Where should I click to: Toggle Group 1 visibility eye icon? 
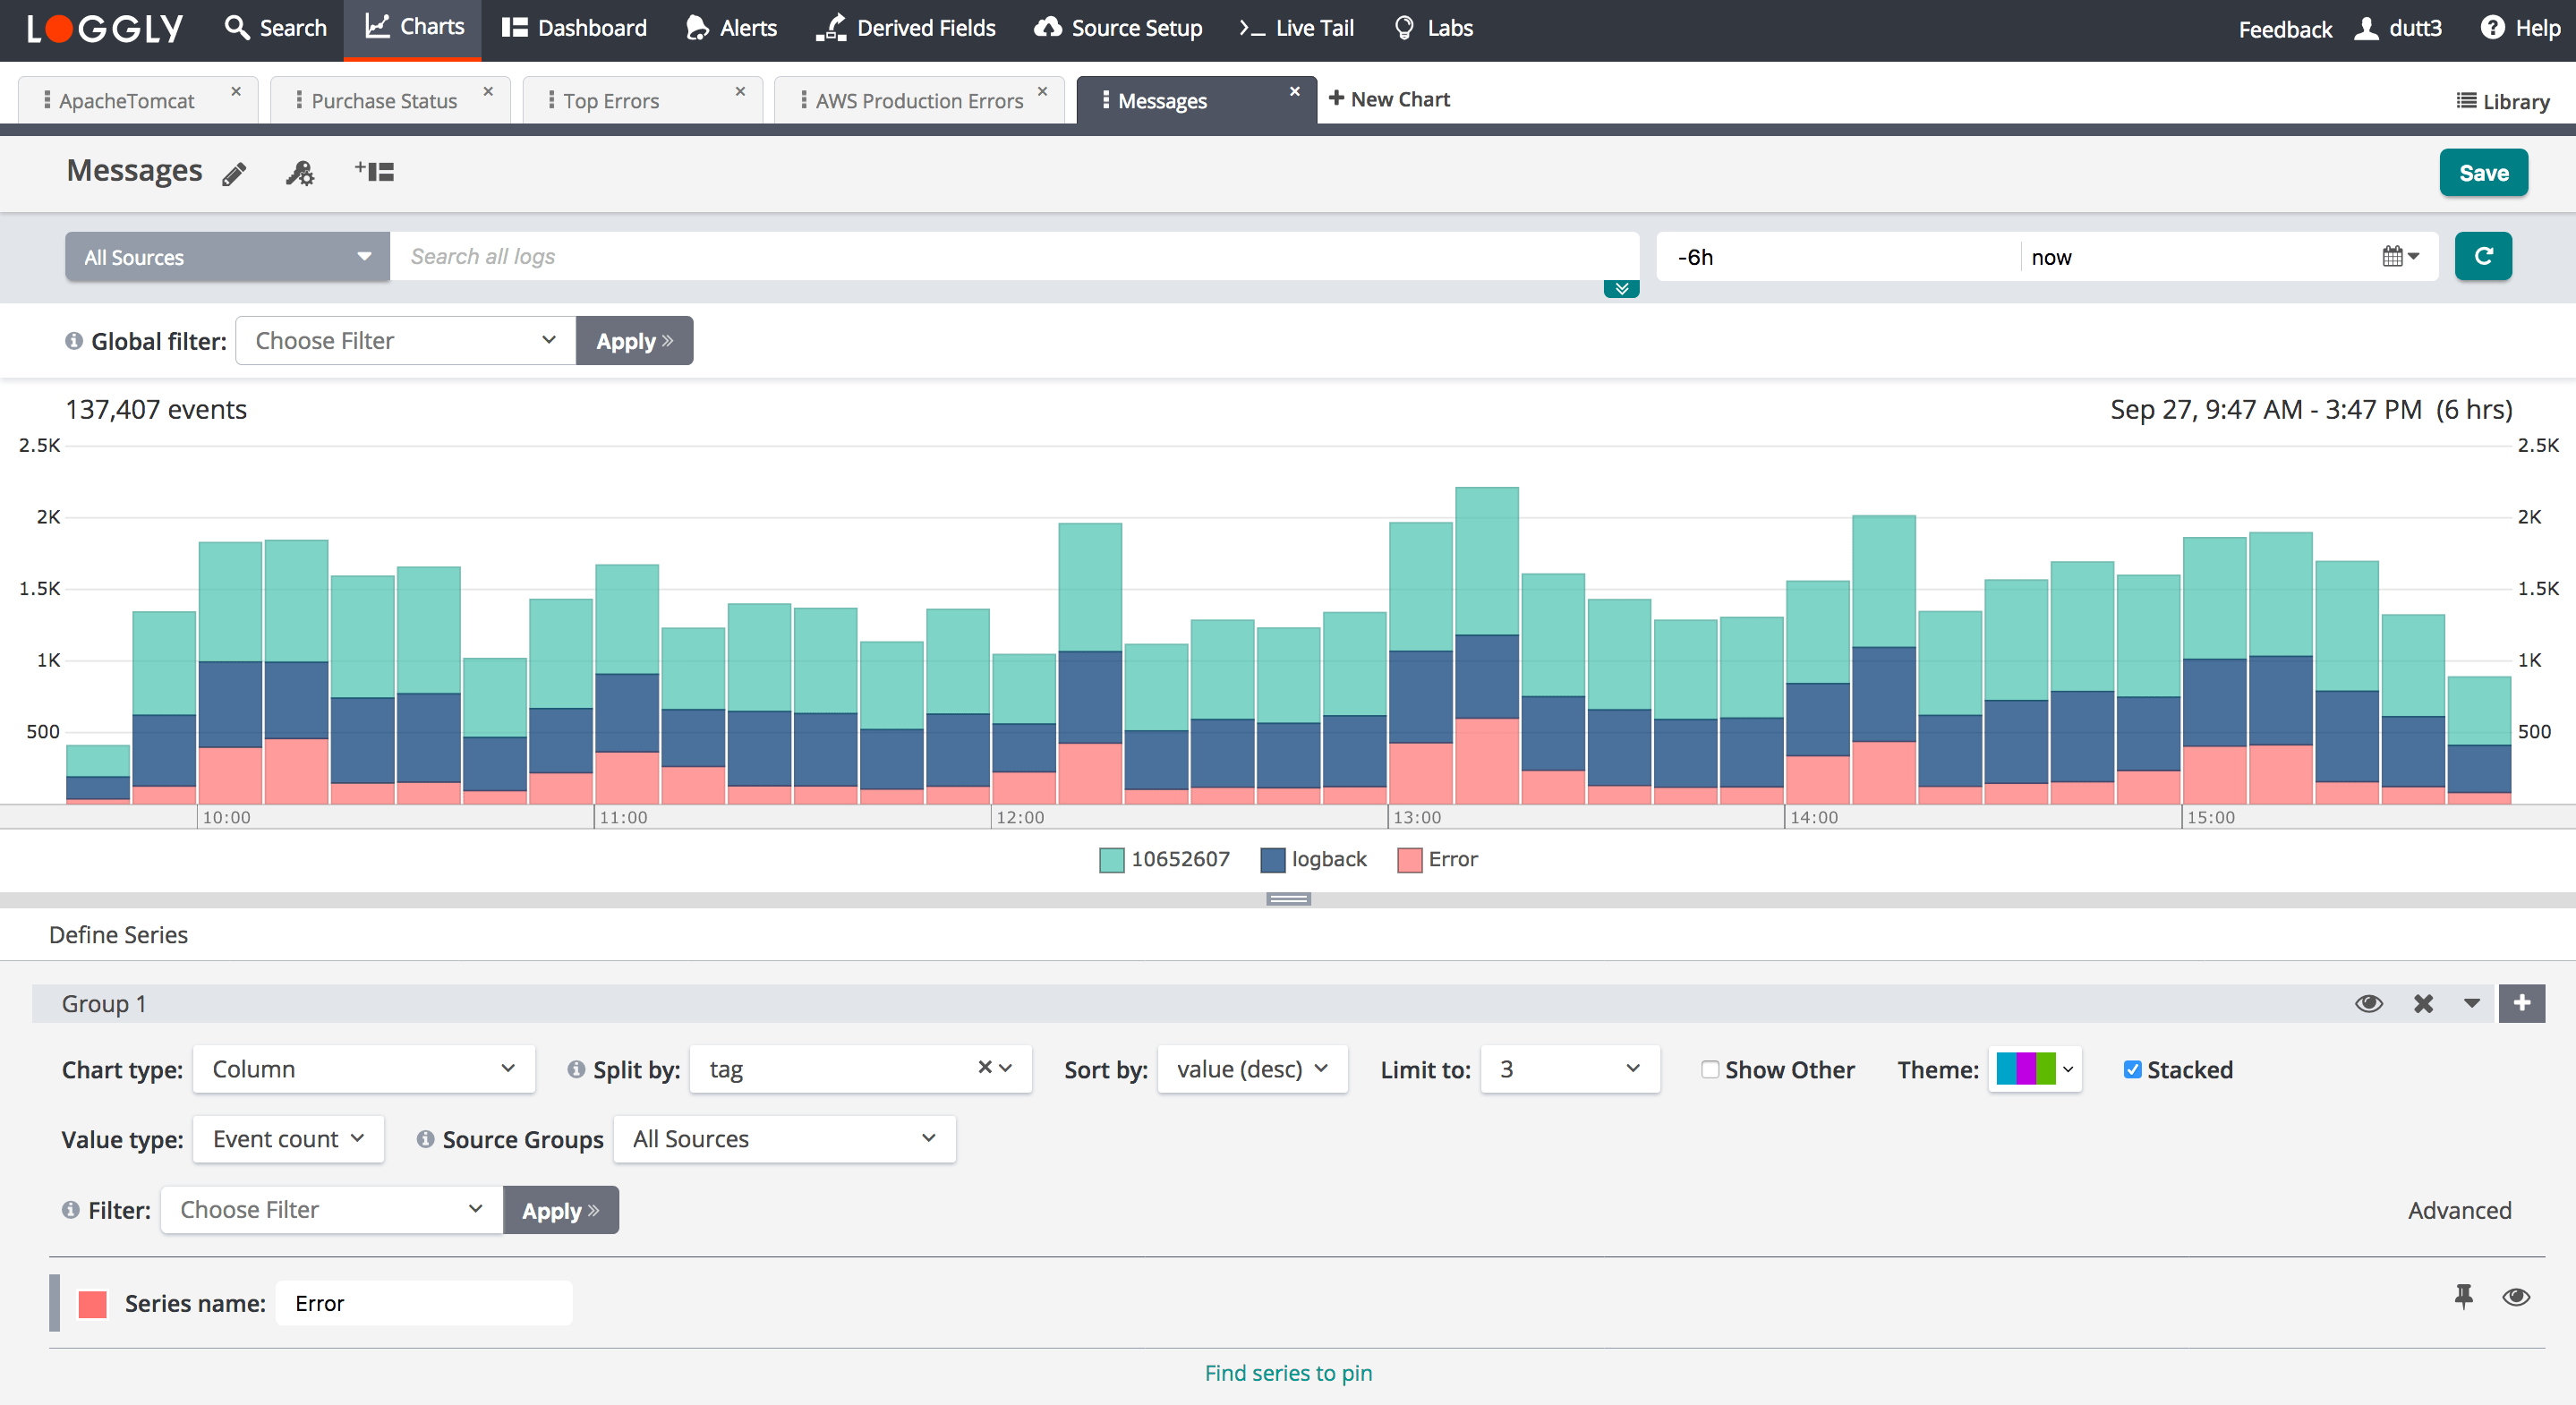pos(2368,1004)
